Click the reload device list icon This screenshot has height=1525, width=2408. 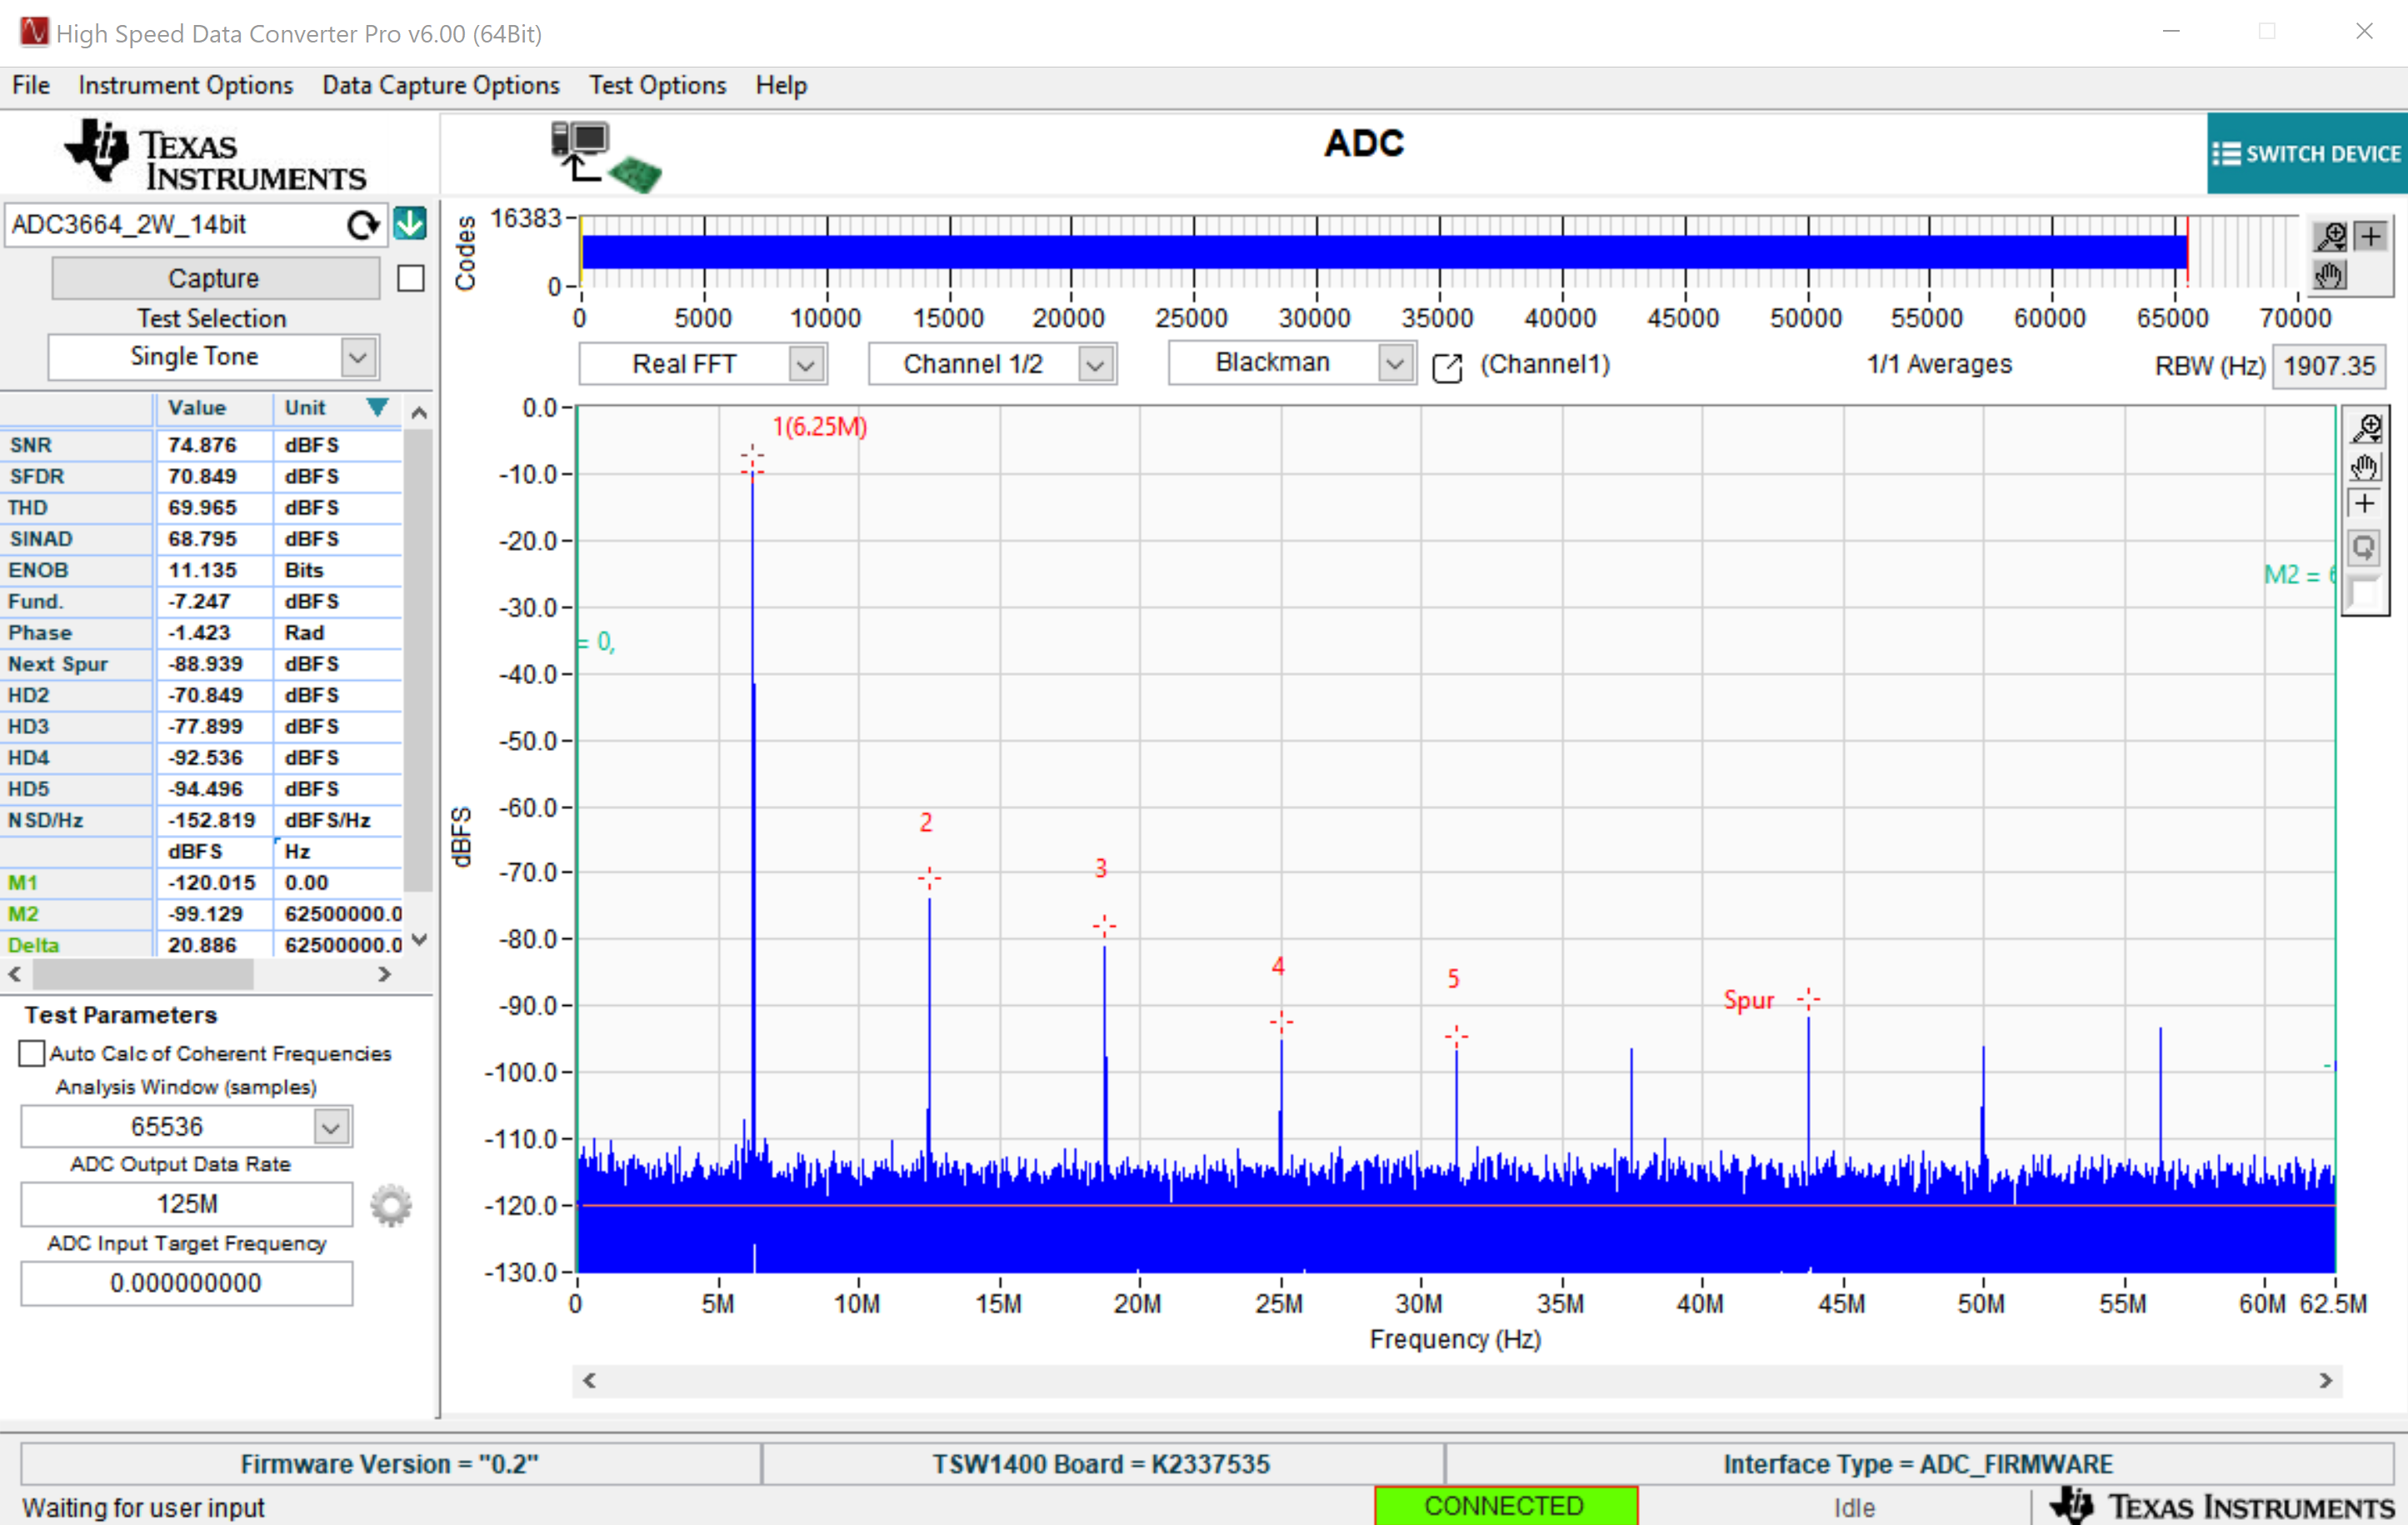click(363, 224)
